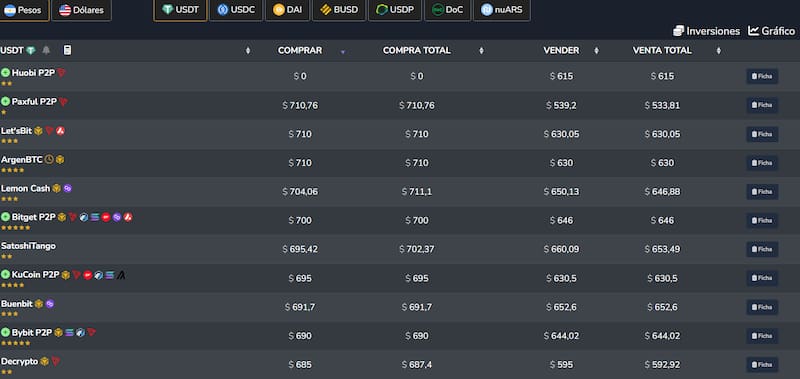
Task: Click the Tether logo beside USDT header
Action: tap(31, 50)
